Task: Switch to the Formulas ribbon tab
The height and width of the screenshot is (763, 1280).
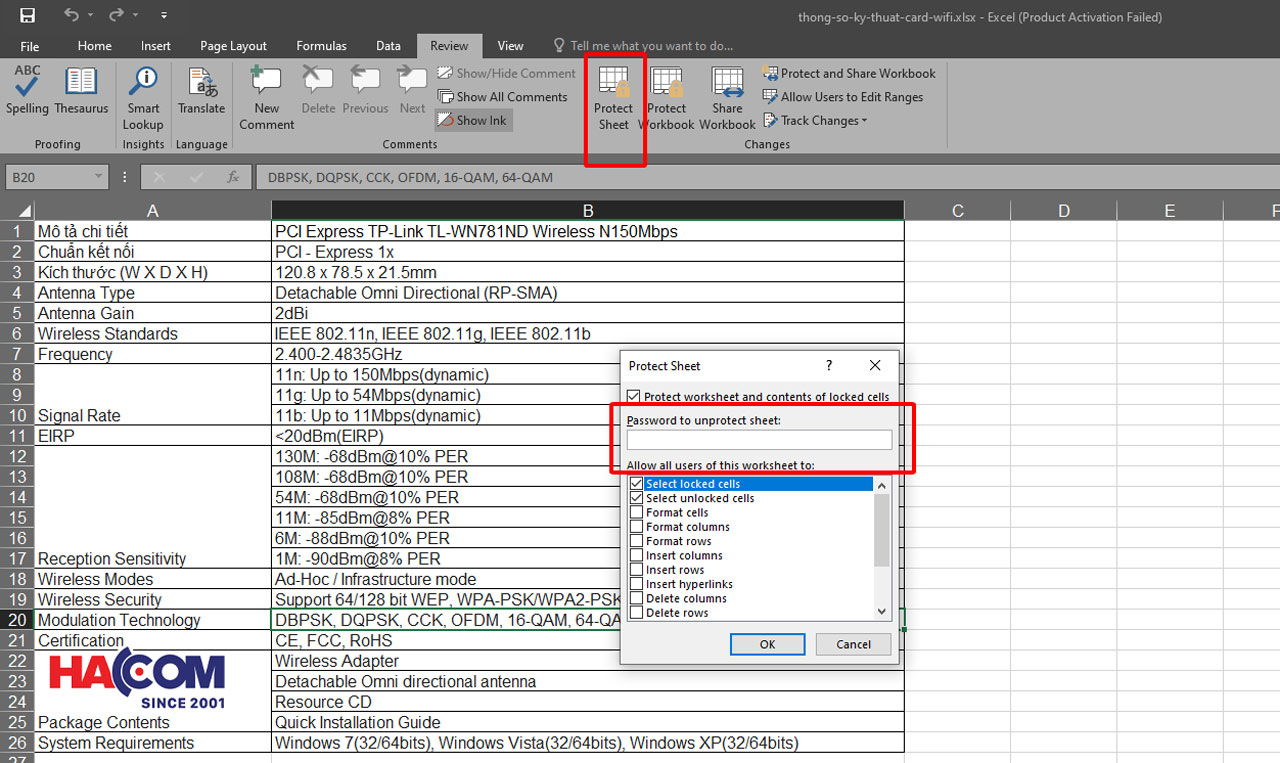Action: tap(321, 45)
